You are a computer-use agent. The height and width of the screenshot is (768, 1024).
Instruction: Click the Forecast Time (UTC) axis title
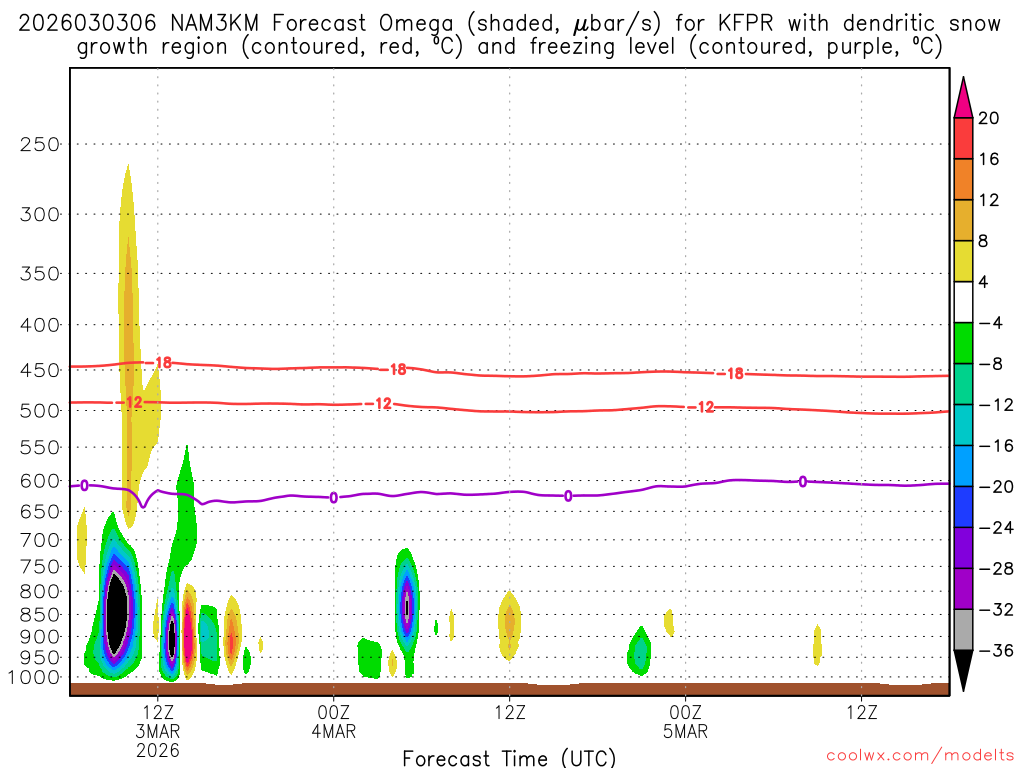[x=509, y=758]
